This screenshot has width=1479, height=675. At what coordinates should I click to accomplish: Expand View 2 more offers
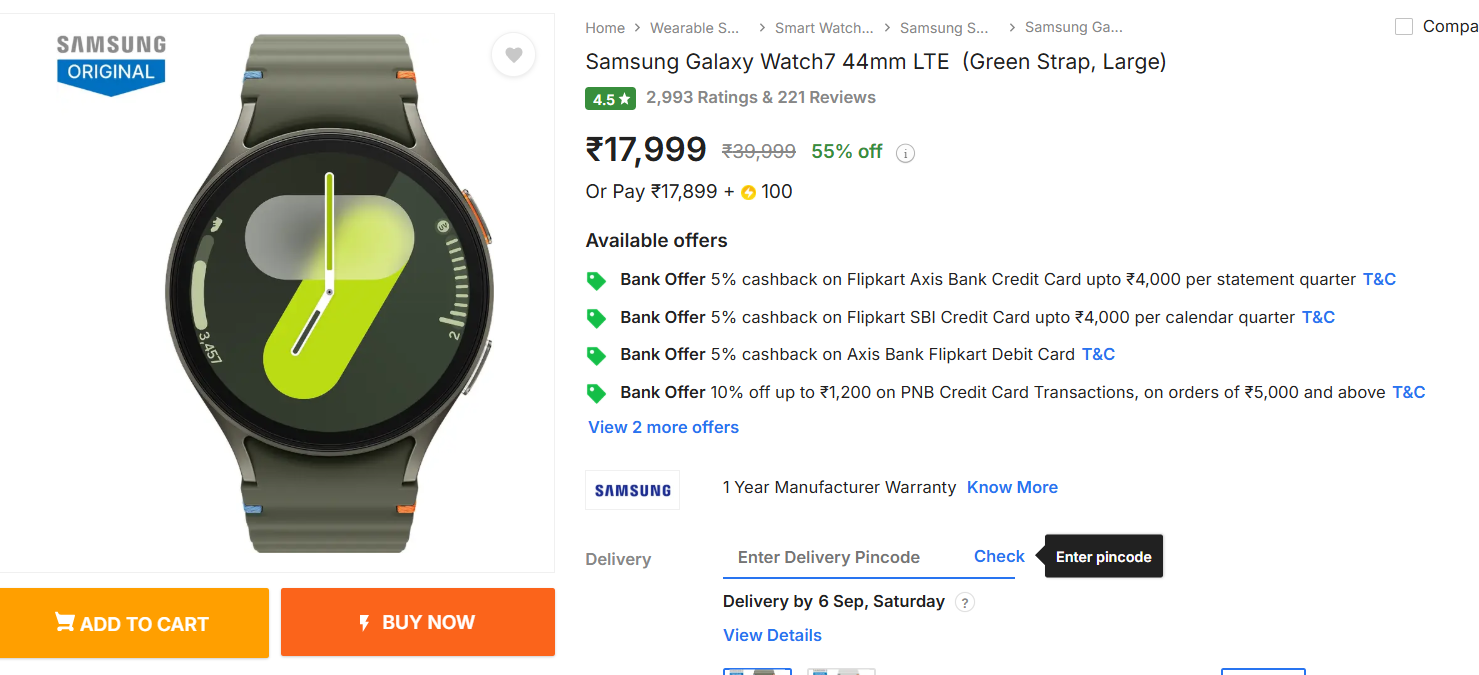[x=663, y=427]
